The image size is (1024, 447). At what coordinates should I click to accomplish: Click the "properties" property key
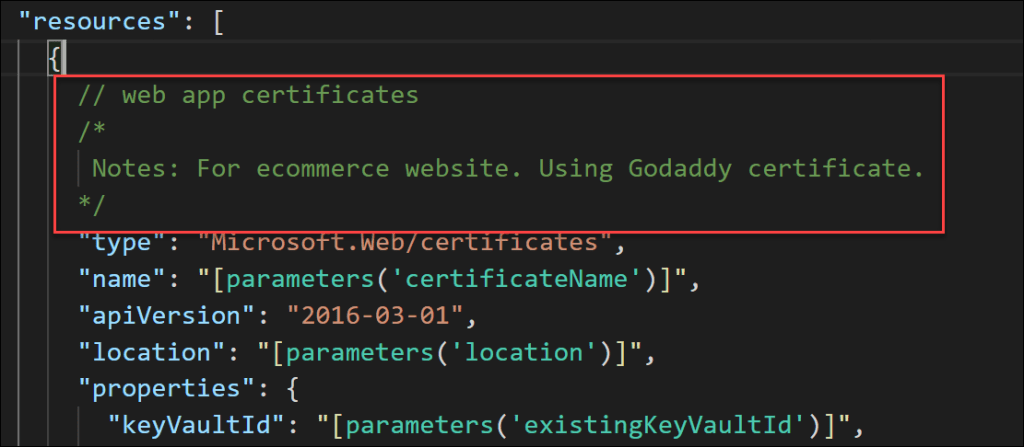coord(168,391)
